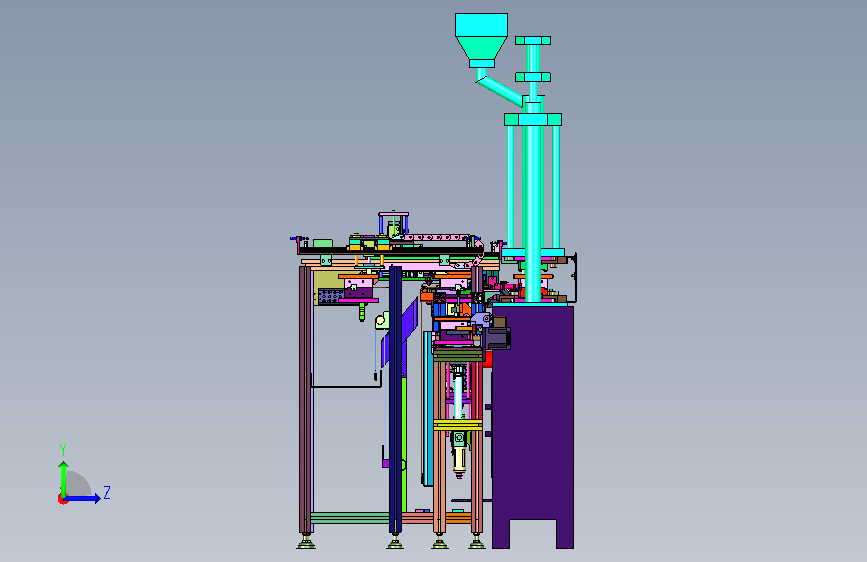Select the black motor beside the purple cabinet

(x=498, y=338)
